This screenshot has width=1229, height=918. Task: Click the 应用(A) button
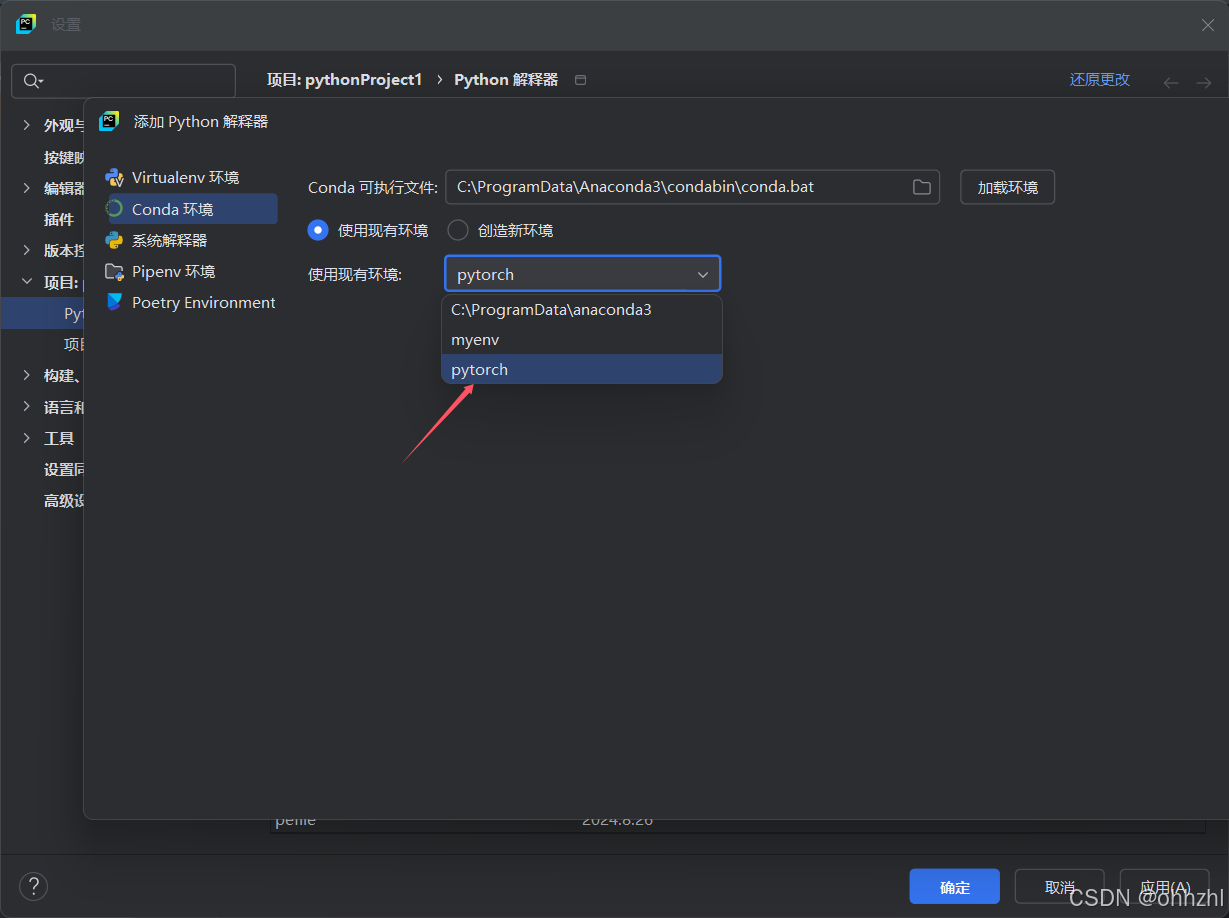1165,887
